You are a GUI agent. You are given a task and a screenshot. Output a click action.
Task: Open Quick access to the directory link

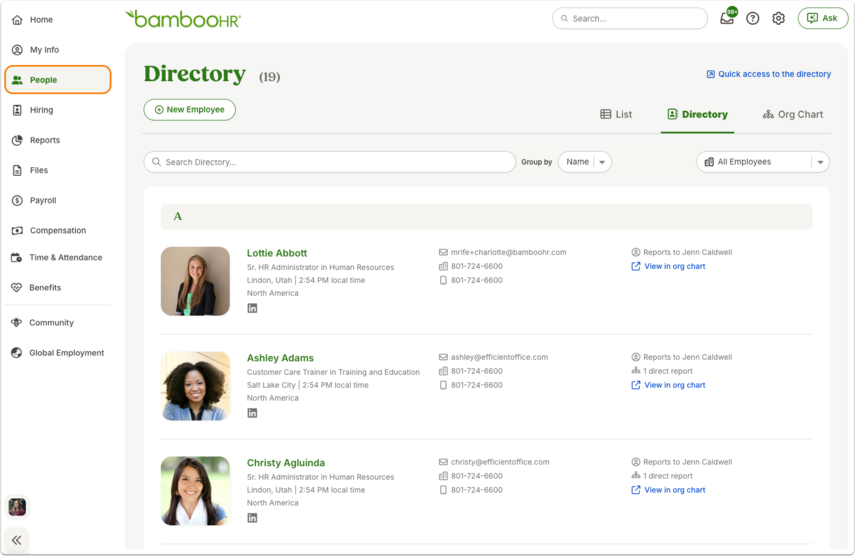tap(769, 74)
